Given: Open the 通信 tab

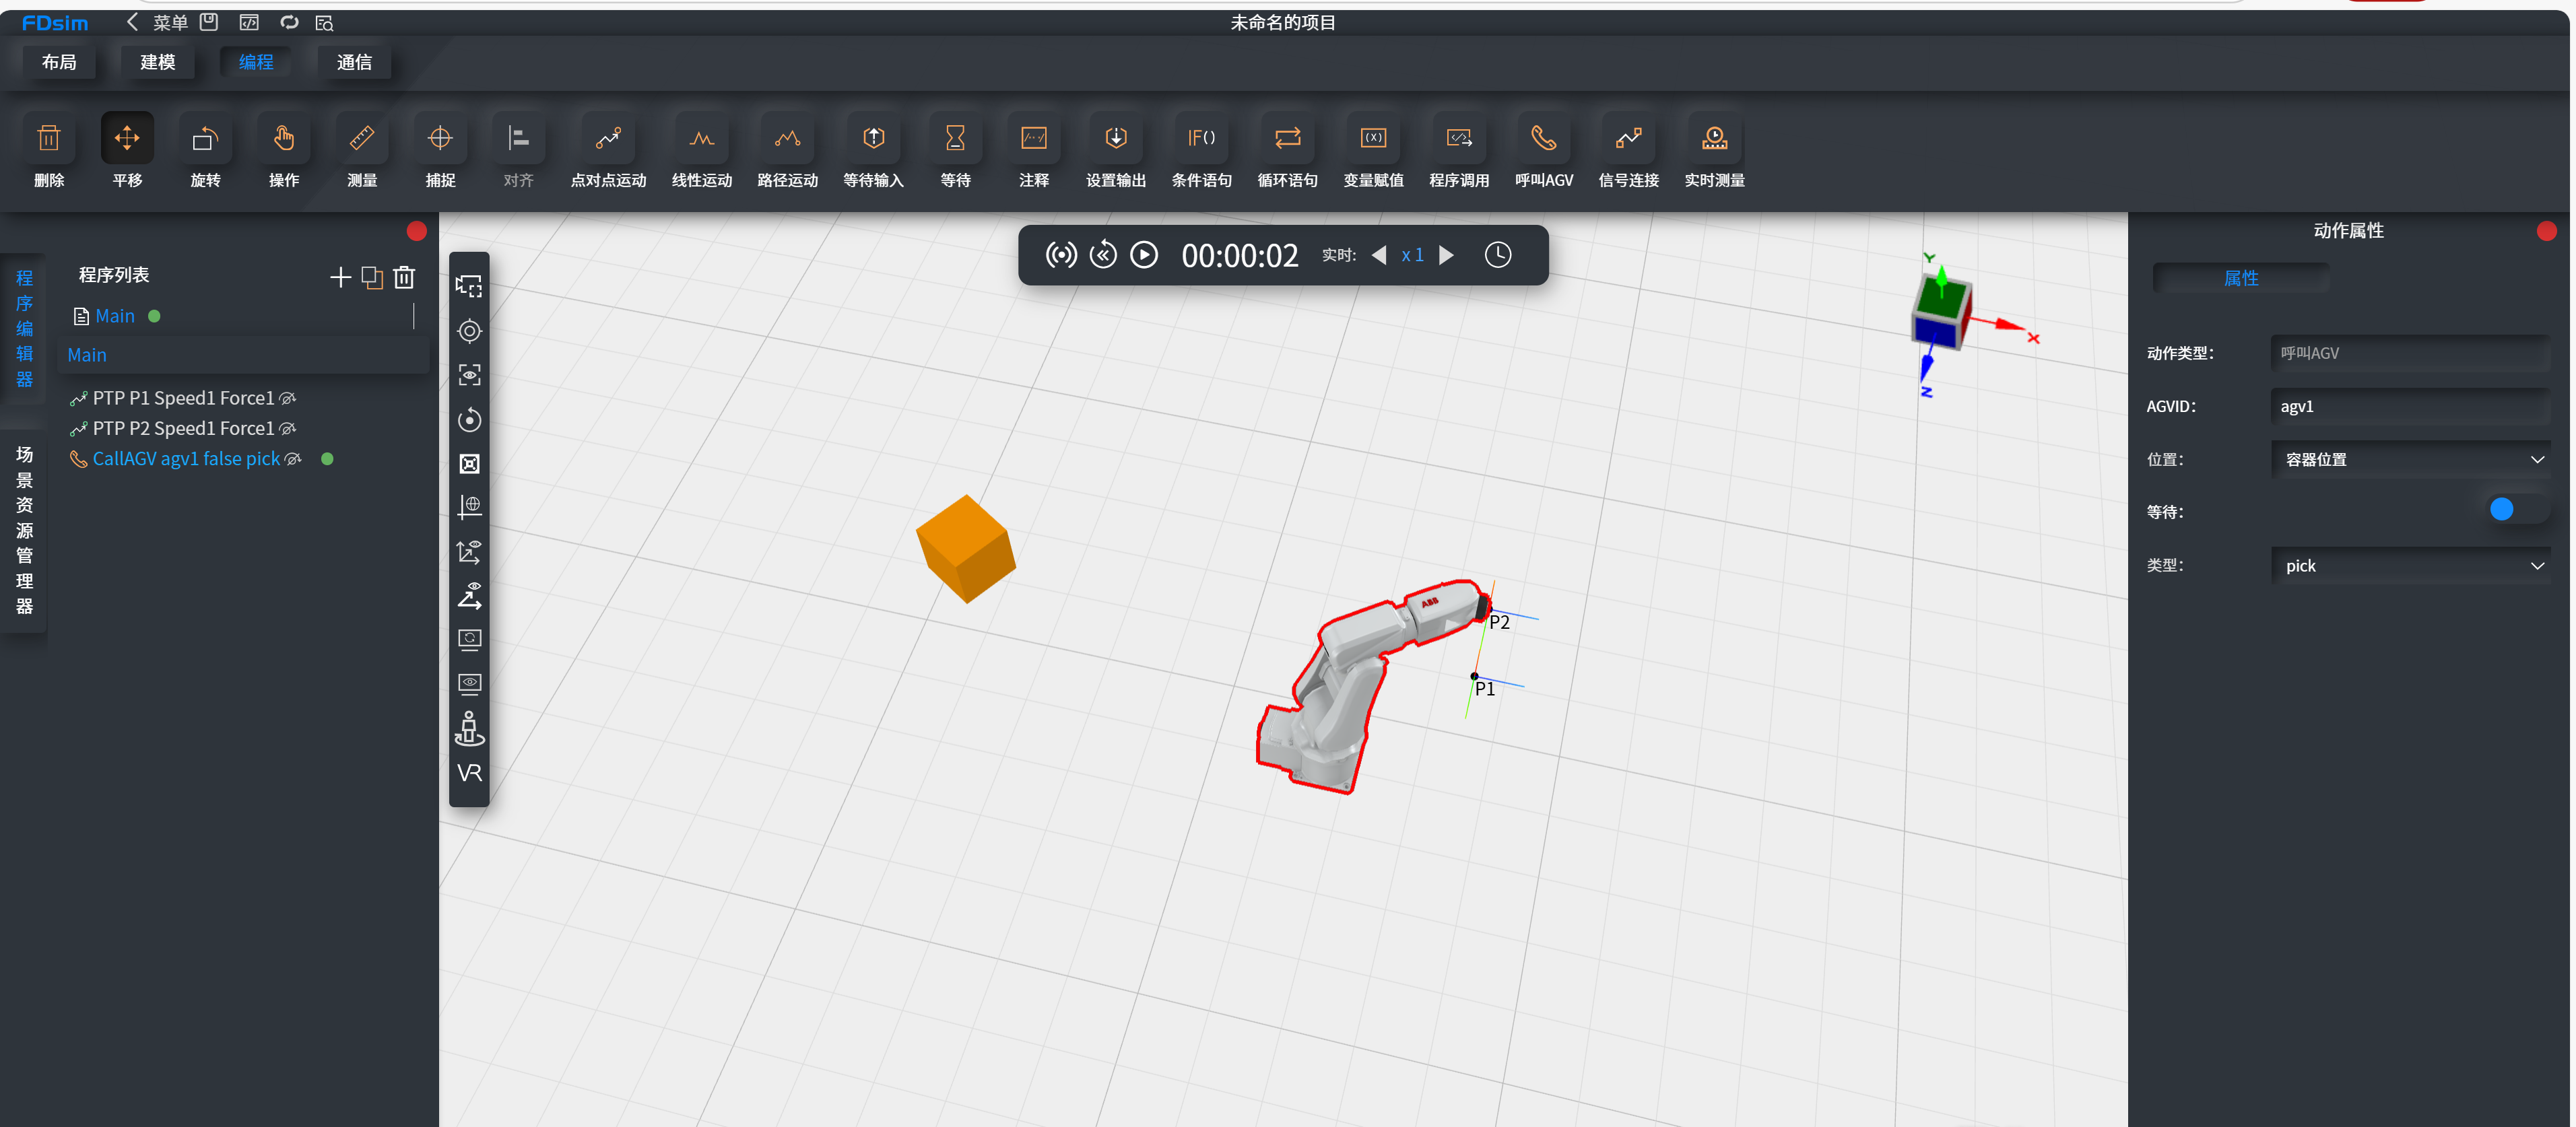Looking at the screenshot, I should (x=354, y=62).
